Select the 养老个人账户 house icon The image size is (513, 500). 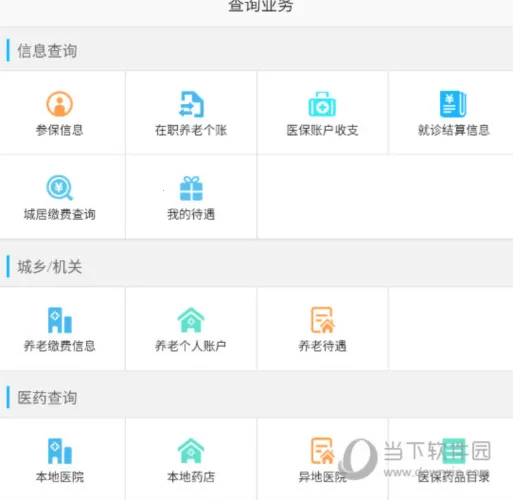pyautogui.click(x=191, y=320)
